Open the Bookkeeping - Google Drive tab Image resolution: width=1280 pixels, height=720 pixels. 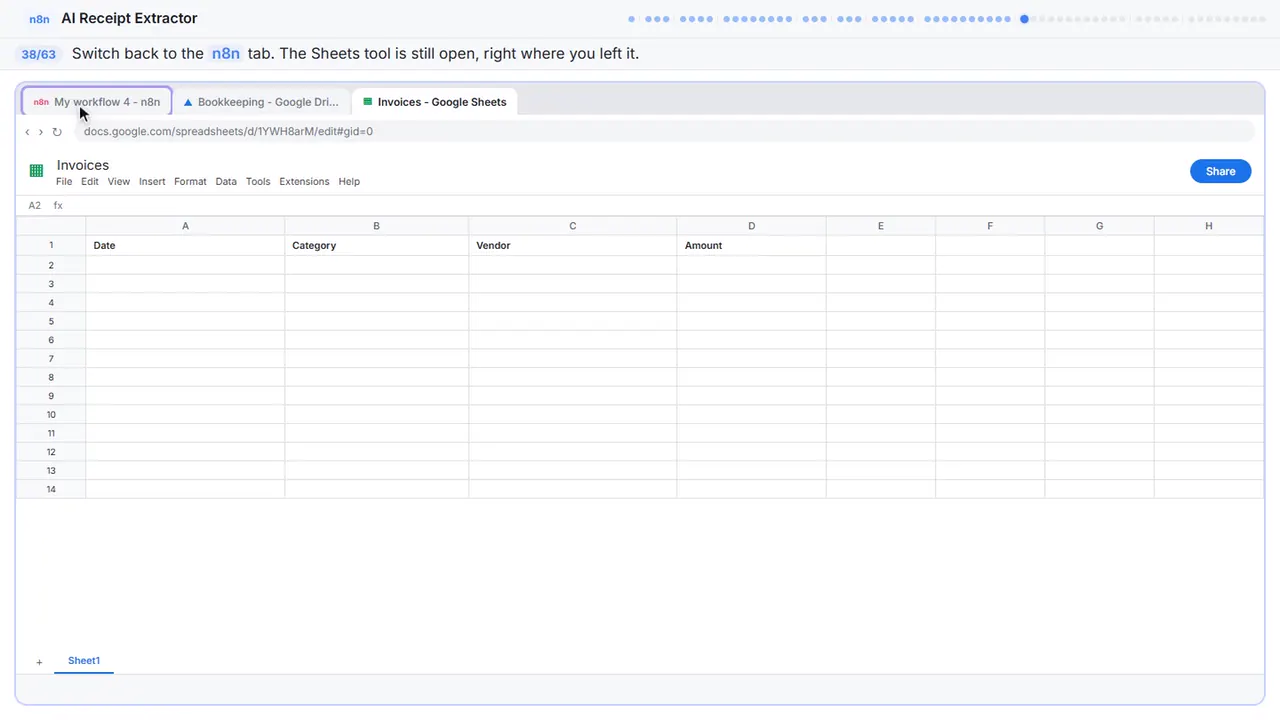(x=261, y=102)
